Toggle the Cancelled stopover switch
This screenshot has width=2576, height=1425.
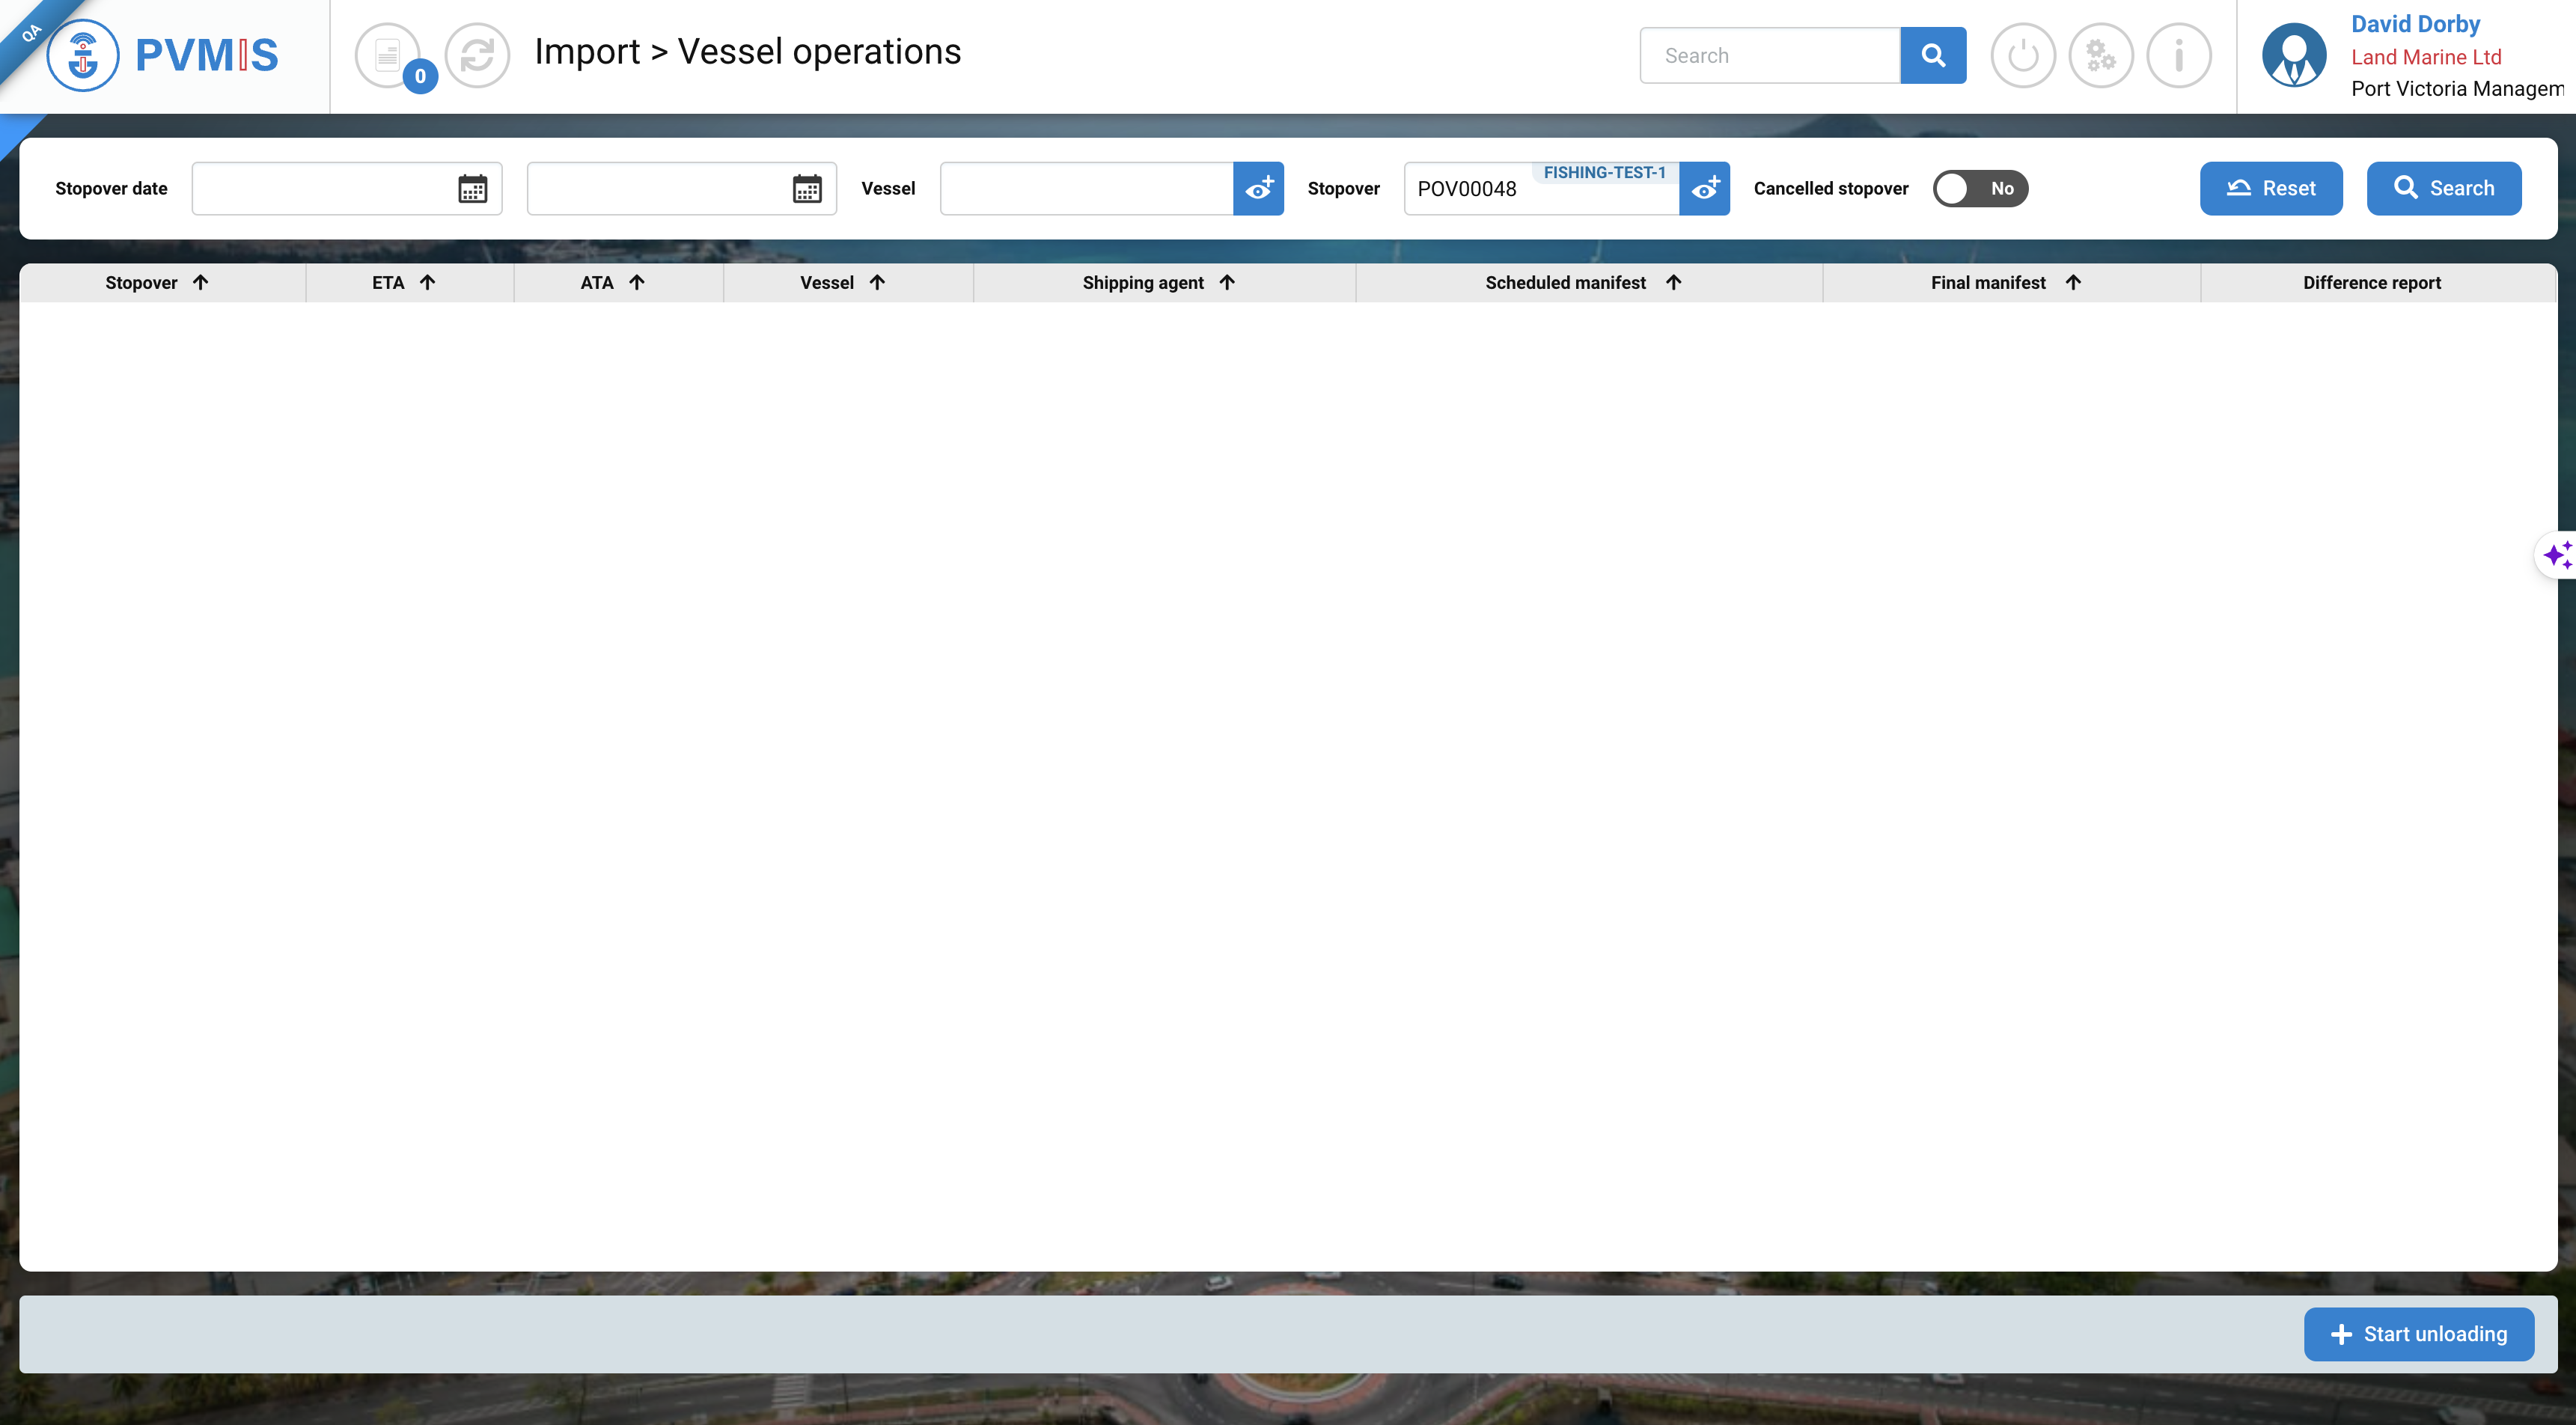click(x=1979, y=188)
